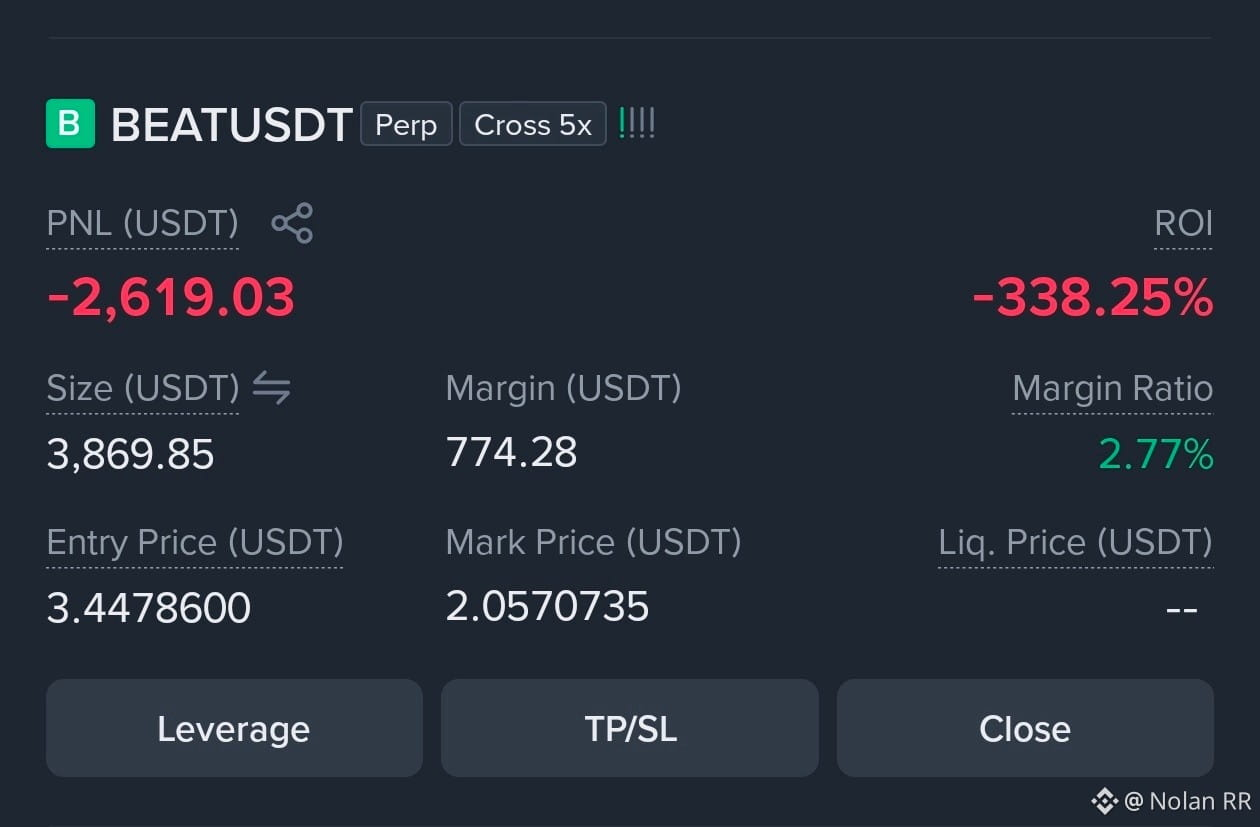Open the Perp contract tag
The width and height of the screenshot is (1260, 827).
[406, 124]
